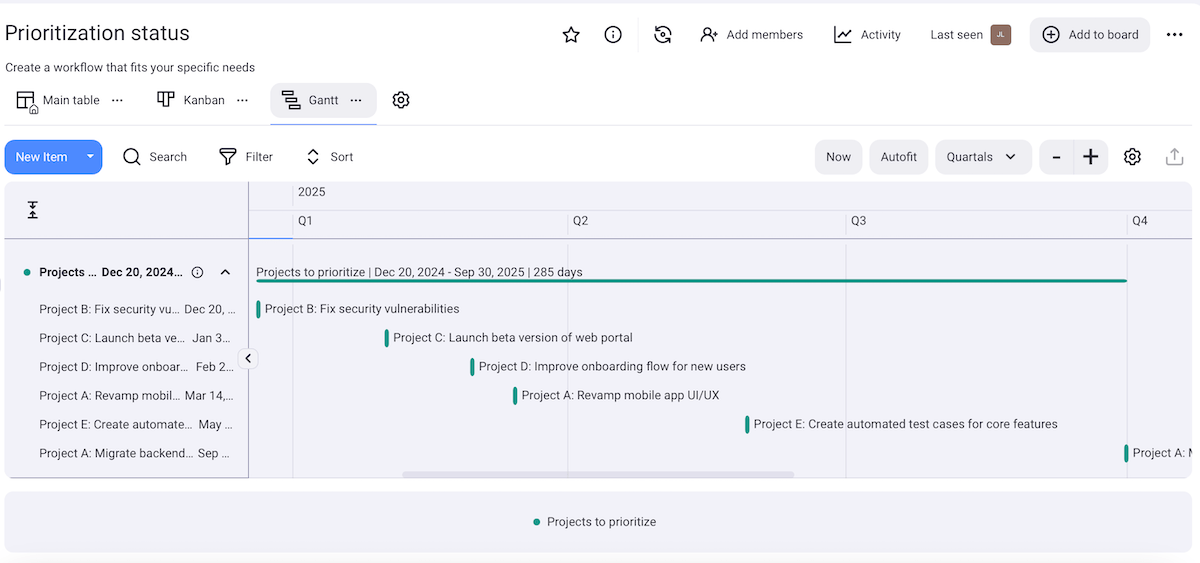Click the horizontal timeline scrollbar

[597, 474]
